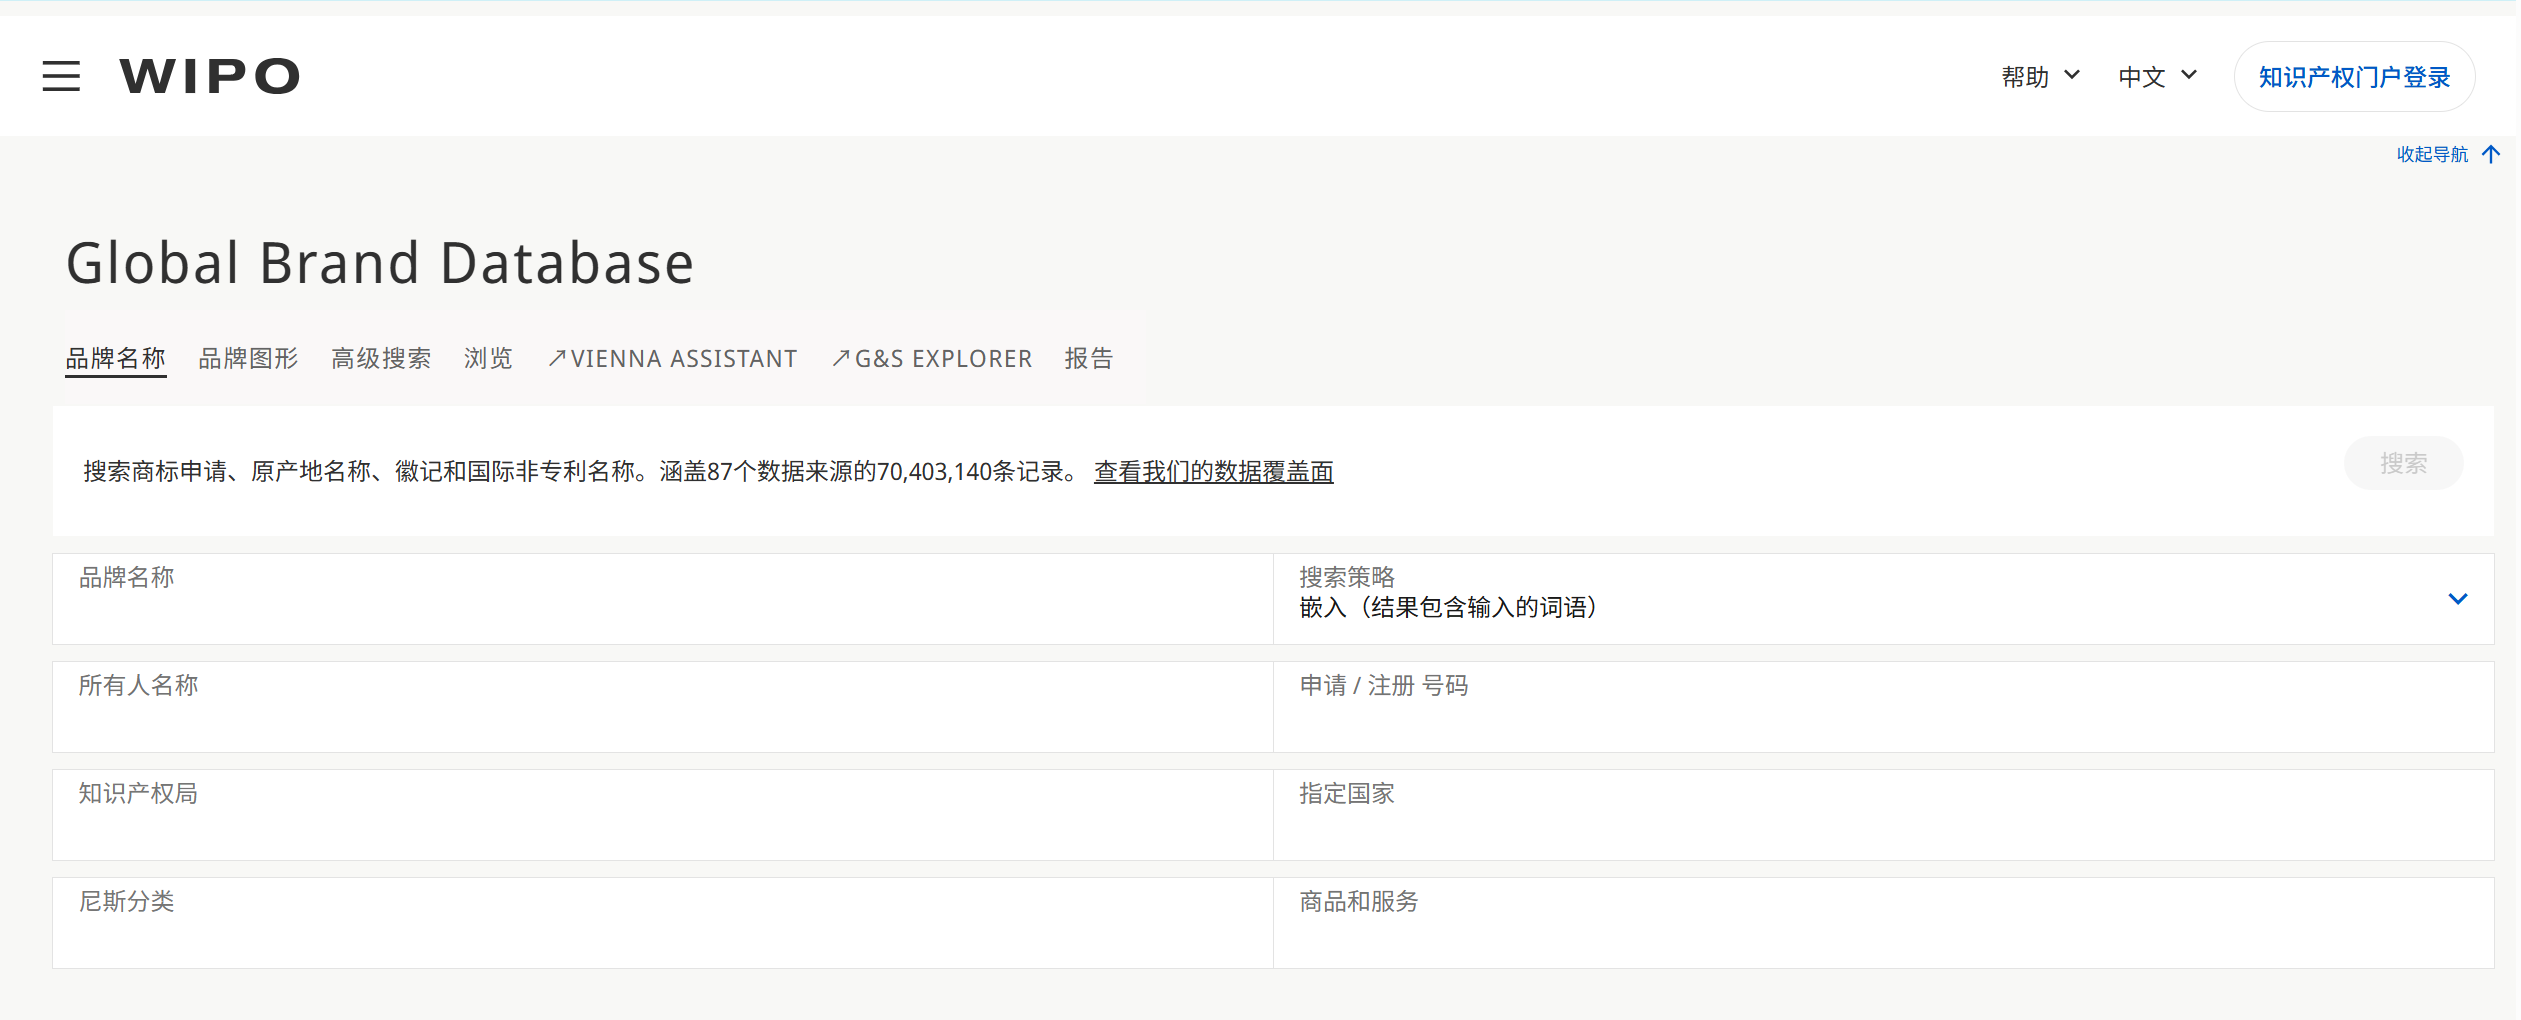Screen dimensions: 2521x1020
Task: Open the 高级搜索 tab
Action: click(381, 358)
